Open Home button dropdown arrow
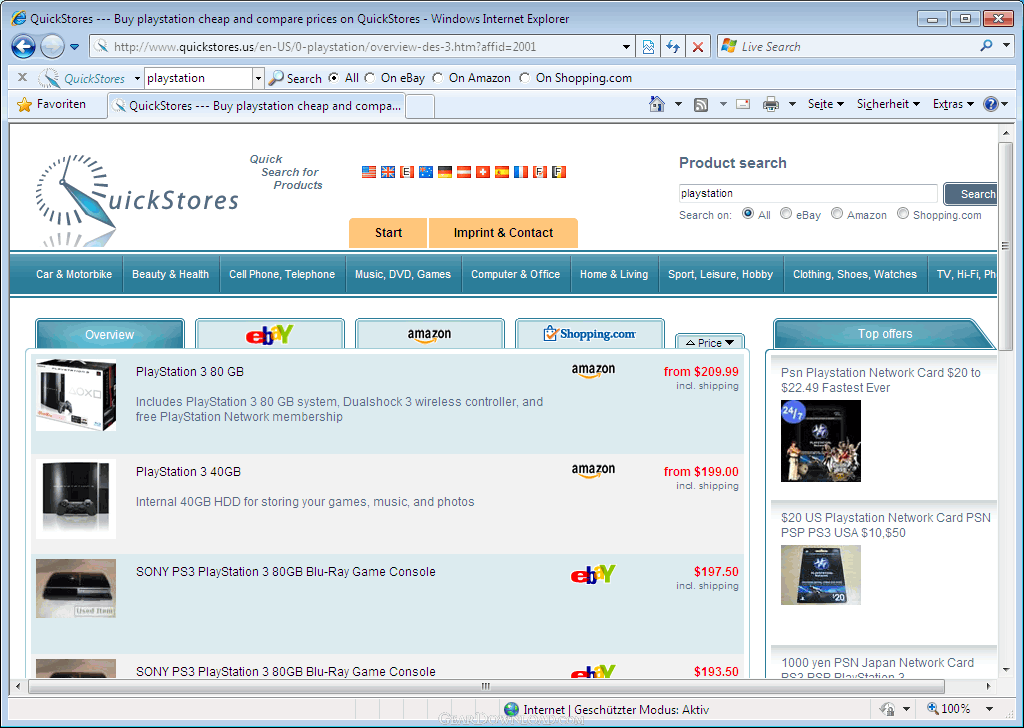Screen dimensions: 1024x728 pos(678,104)
